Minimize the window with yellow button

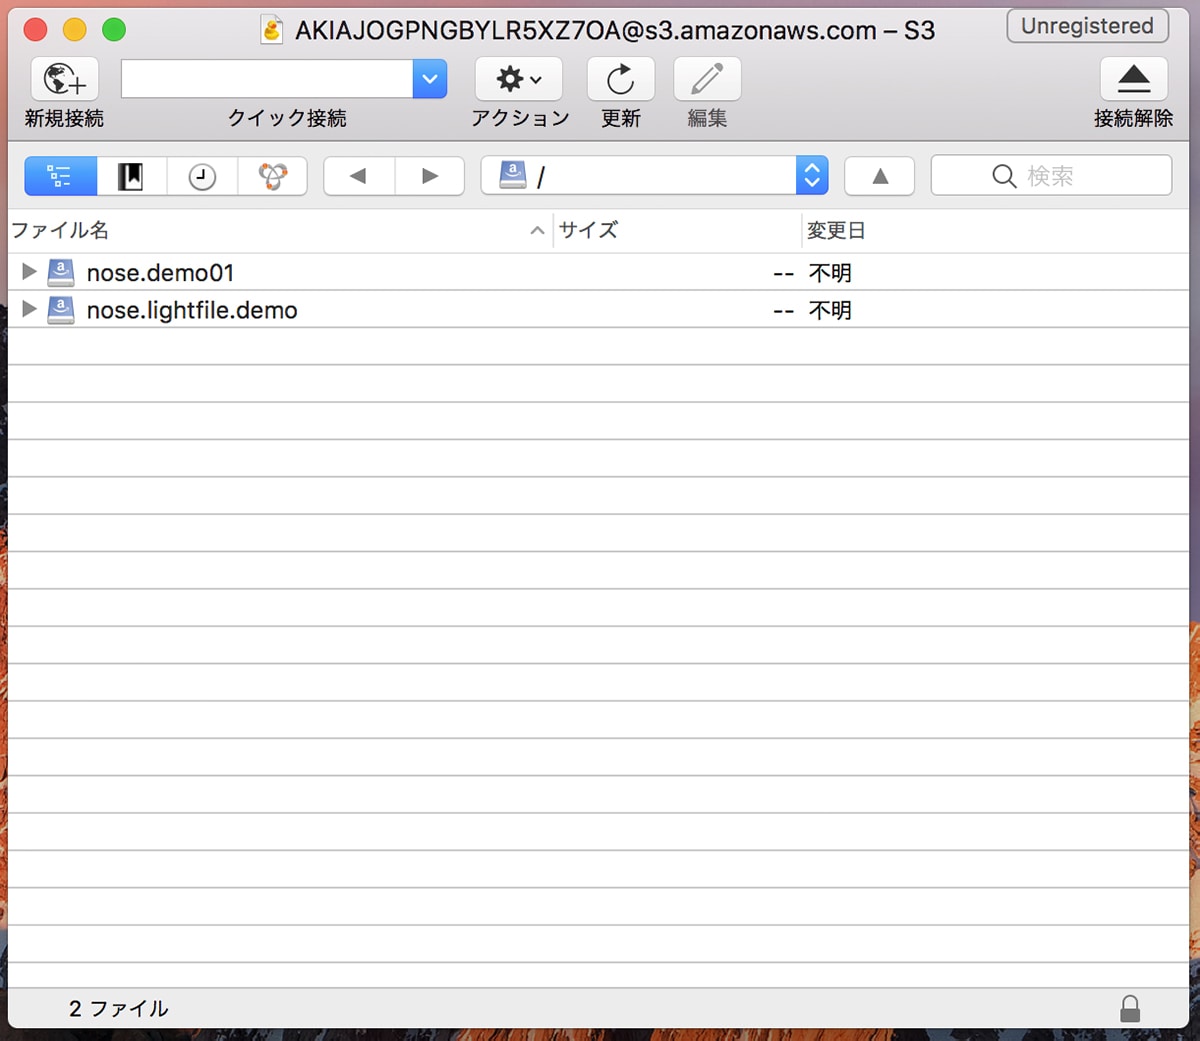pos(75,30)
